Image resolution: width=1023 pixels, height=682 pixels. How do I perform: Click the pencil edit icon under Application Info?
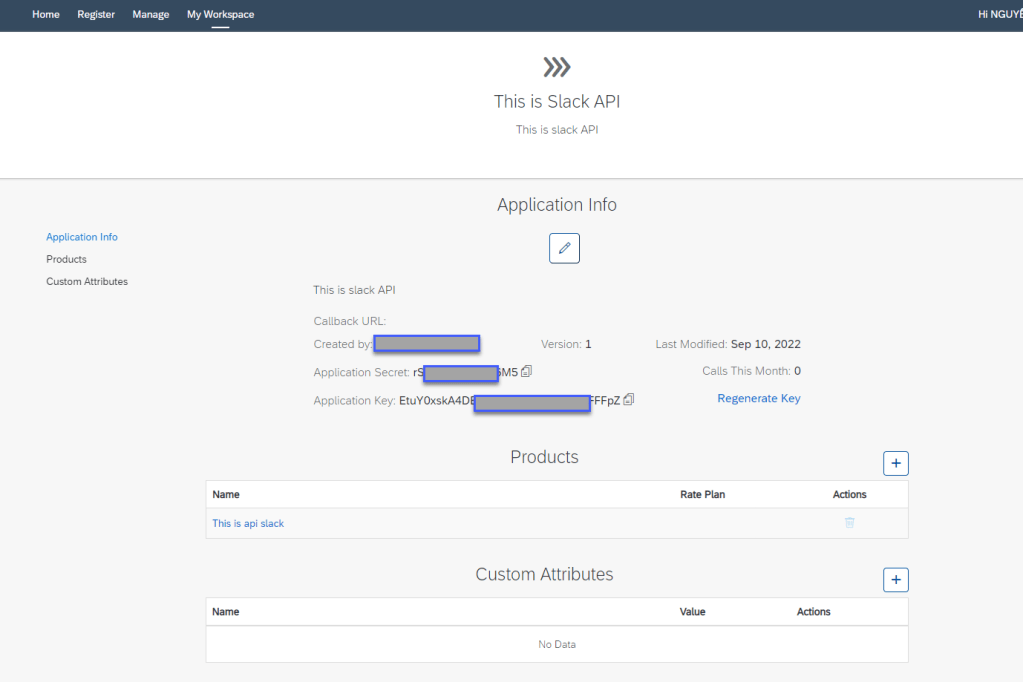coord(564,248)
